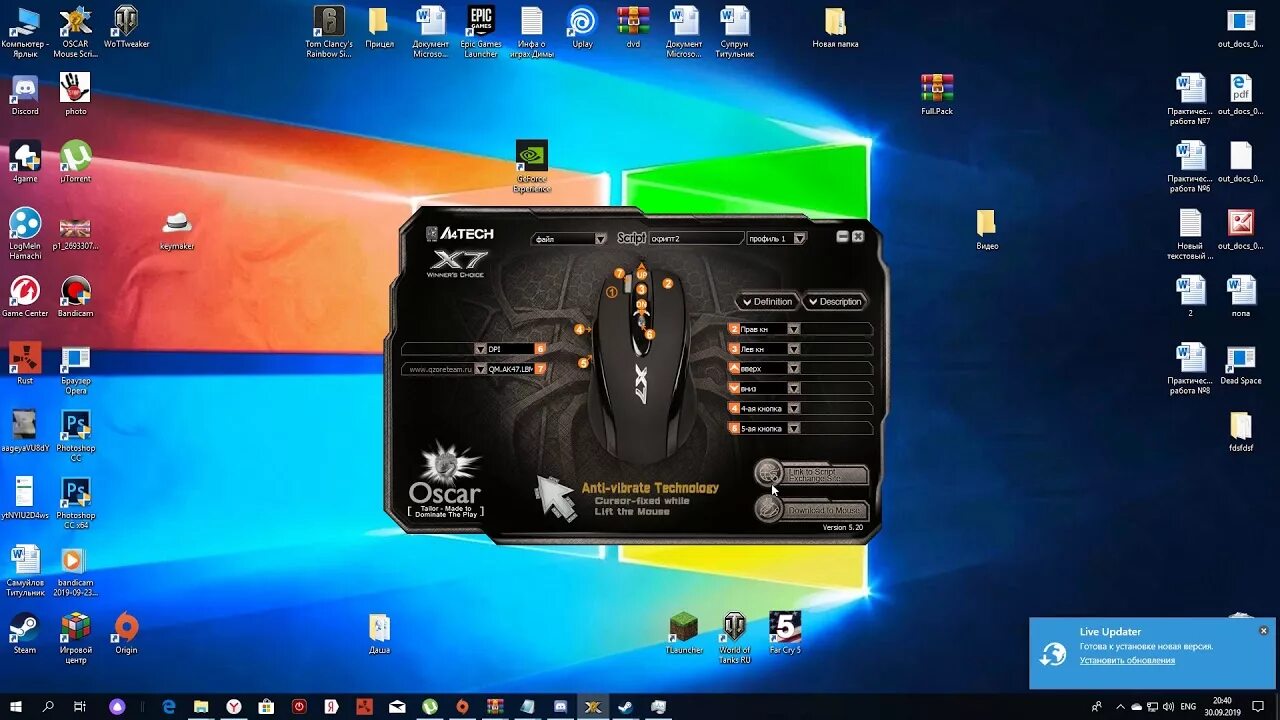Screen dimensions: 1280x720
Task: Open 5-ая кнопка assignment dropdown
Action: coord(793,428)
